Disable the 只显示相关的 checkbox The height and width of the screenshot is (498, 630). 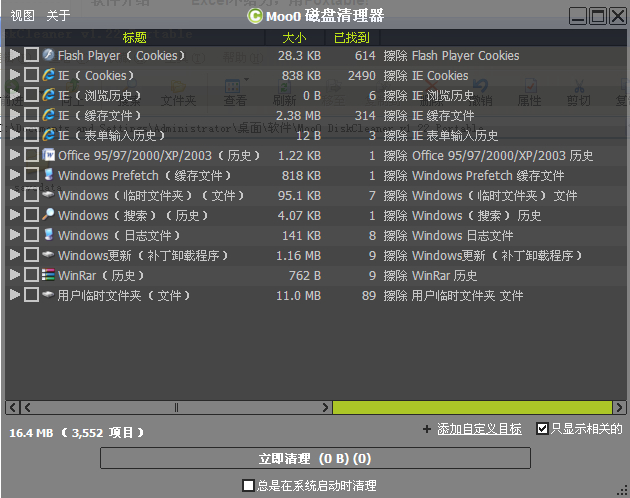click(542, 428)
